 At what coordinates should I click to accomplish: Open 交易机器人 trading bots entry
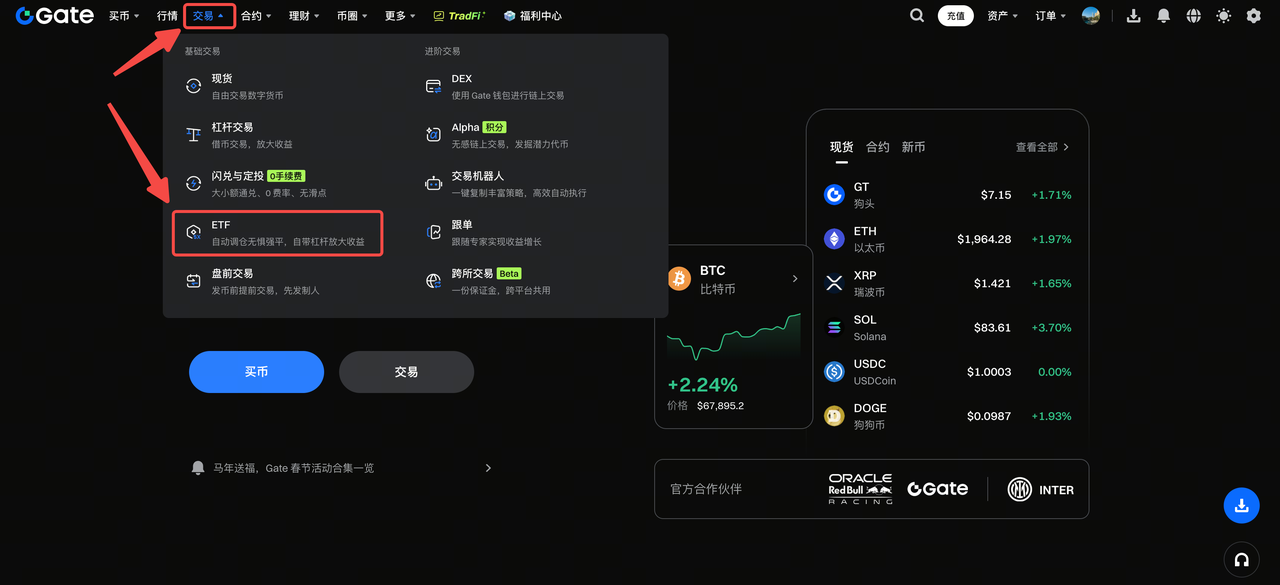[x=517, y=184]
